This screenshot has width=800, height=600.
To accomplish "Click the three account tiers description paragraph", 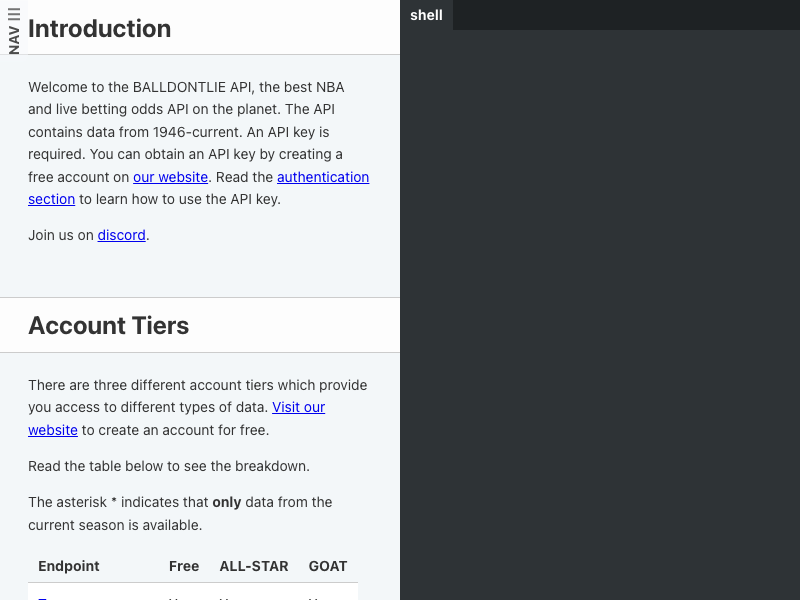I will [x=197, y=408].
